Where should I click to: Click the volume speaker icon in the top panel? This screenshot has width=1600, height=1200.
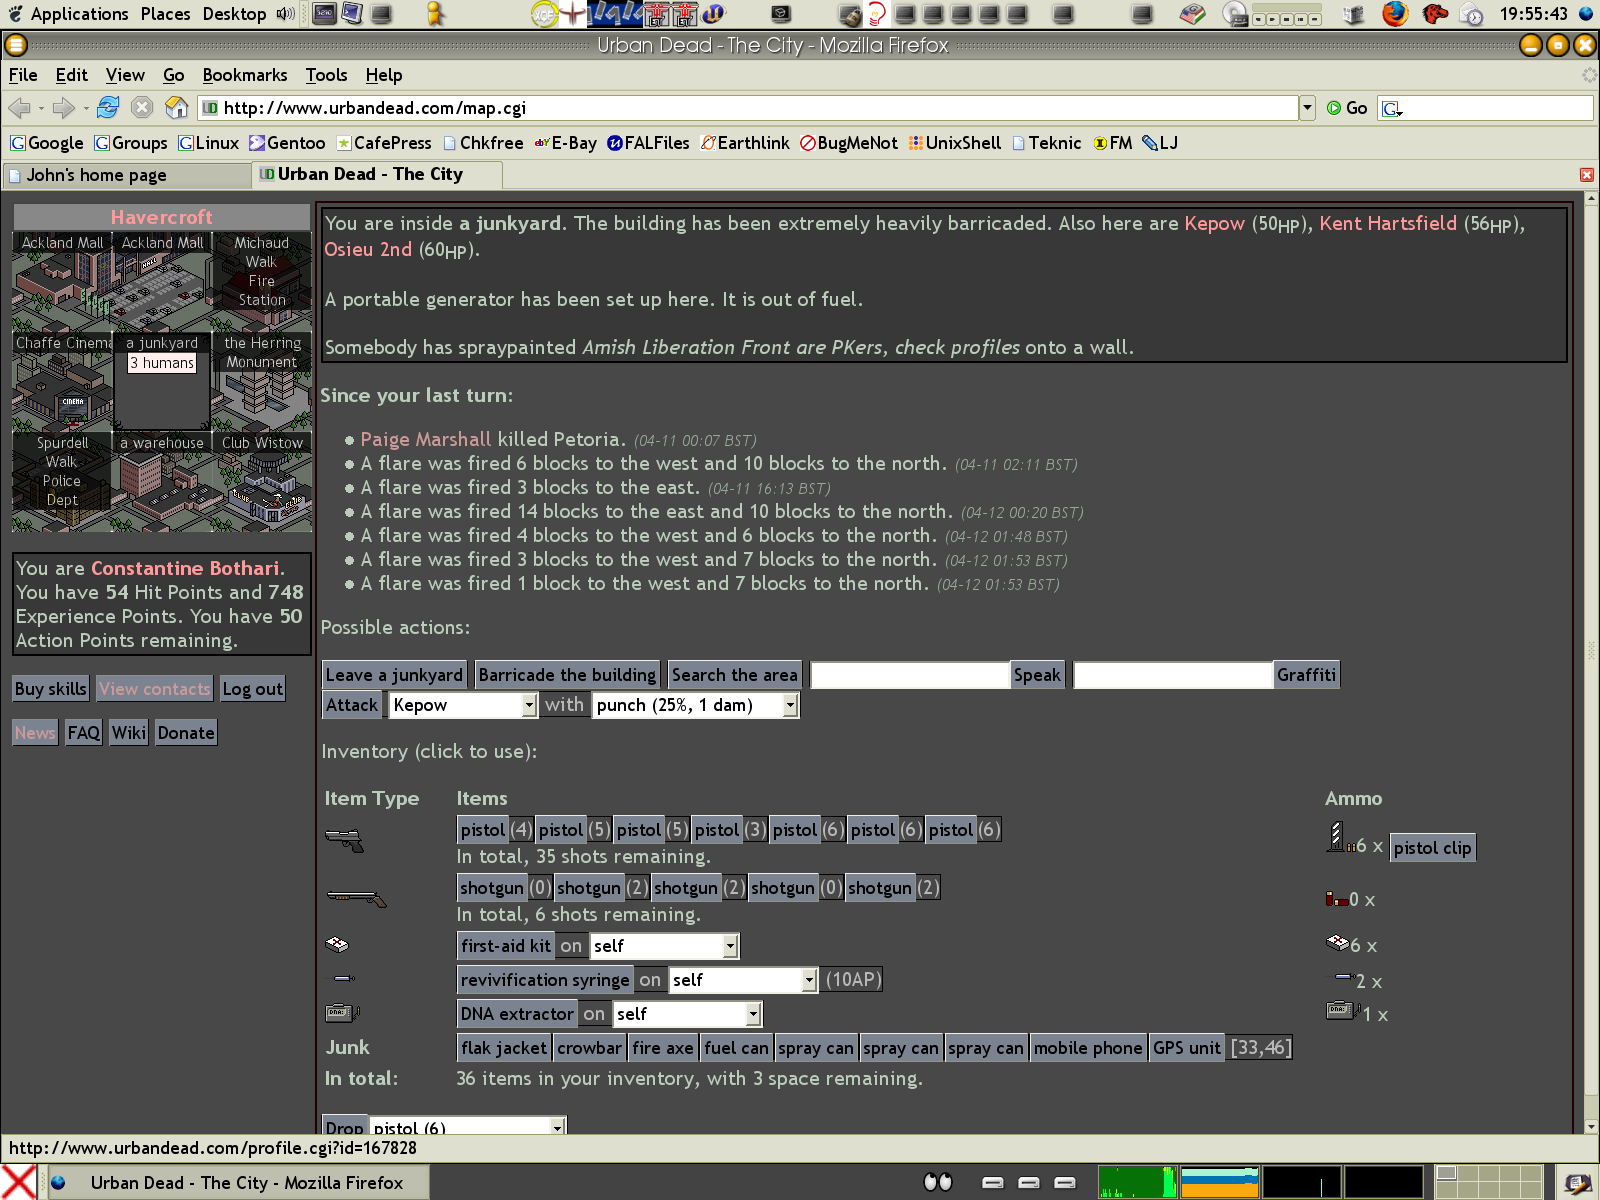click(x=285, y=14)
